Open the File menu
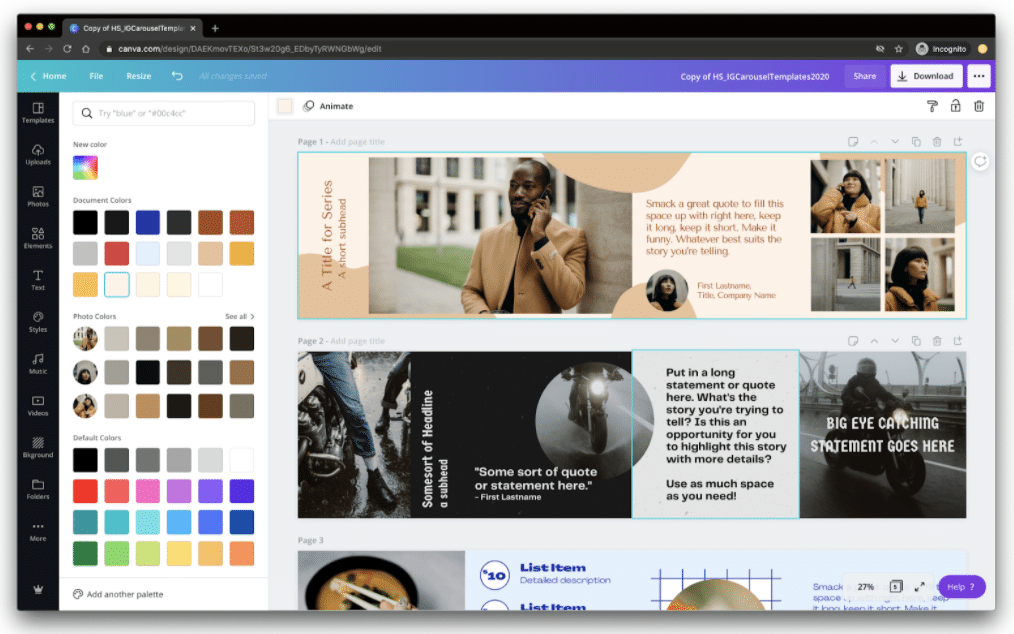This screenshot has height=634, width=1014. click(96, 76)
